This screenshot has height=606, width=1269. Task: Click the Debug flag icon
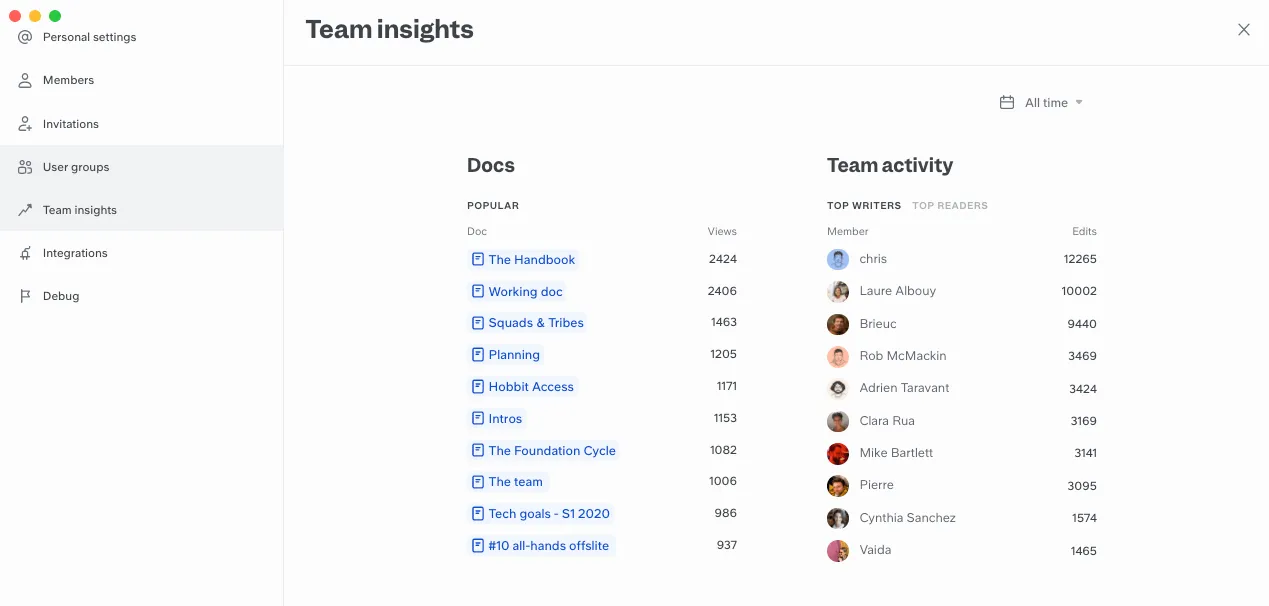coord(25,296)
